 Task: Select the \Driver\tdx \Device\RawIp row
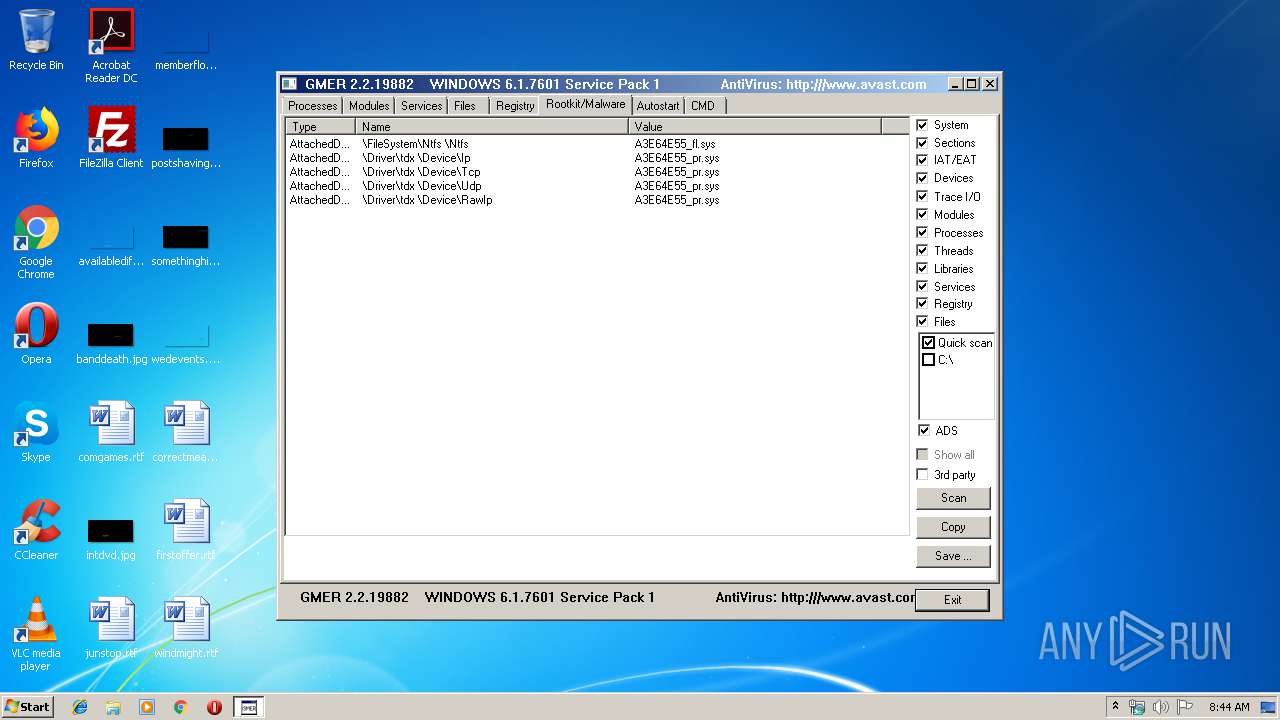(596, 200)
